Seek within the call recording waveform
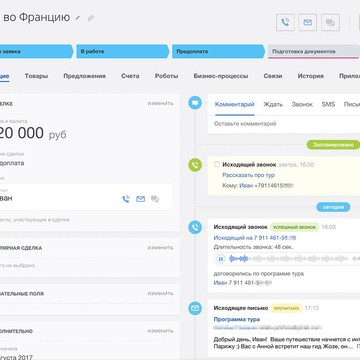 pos(288,259)
